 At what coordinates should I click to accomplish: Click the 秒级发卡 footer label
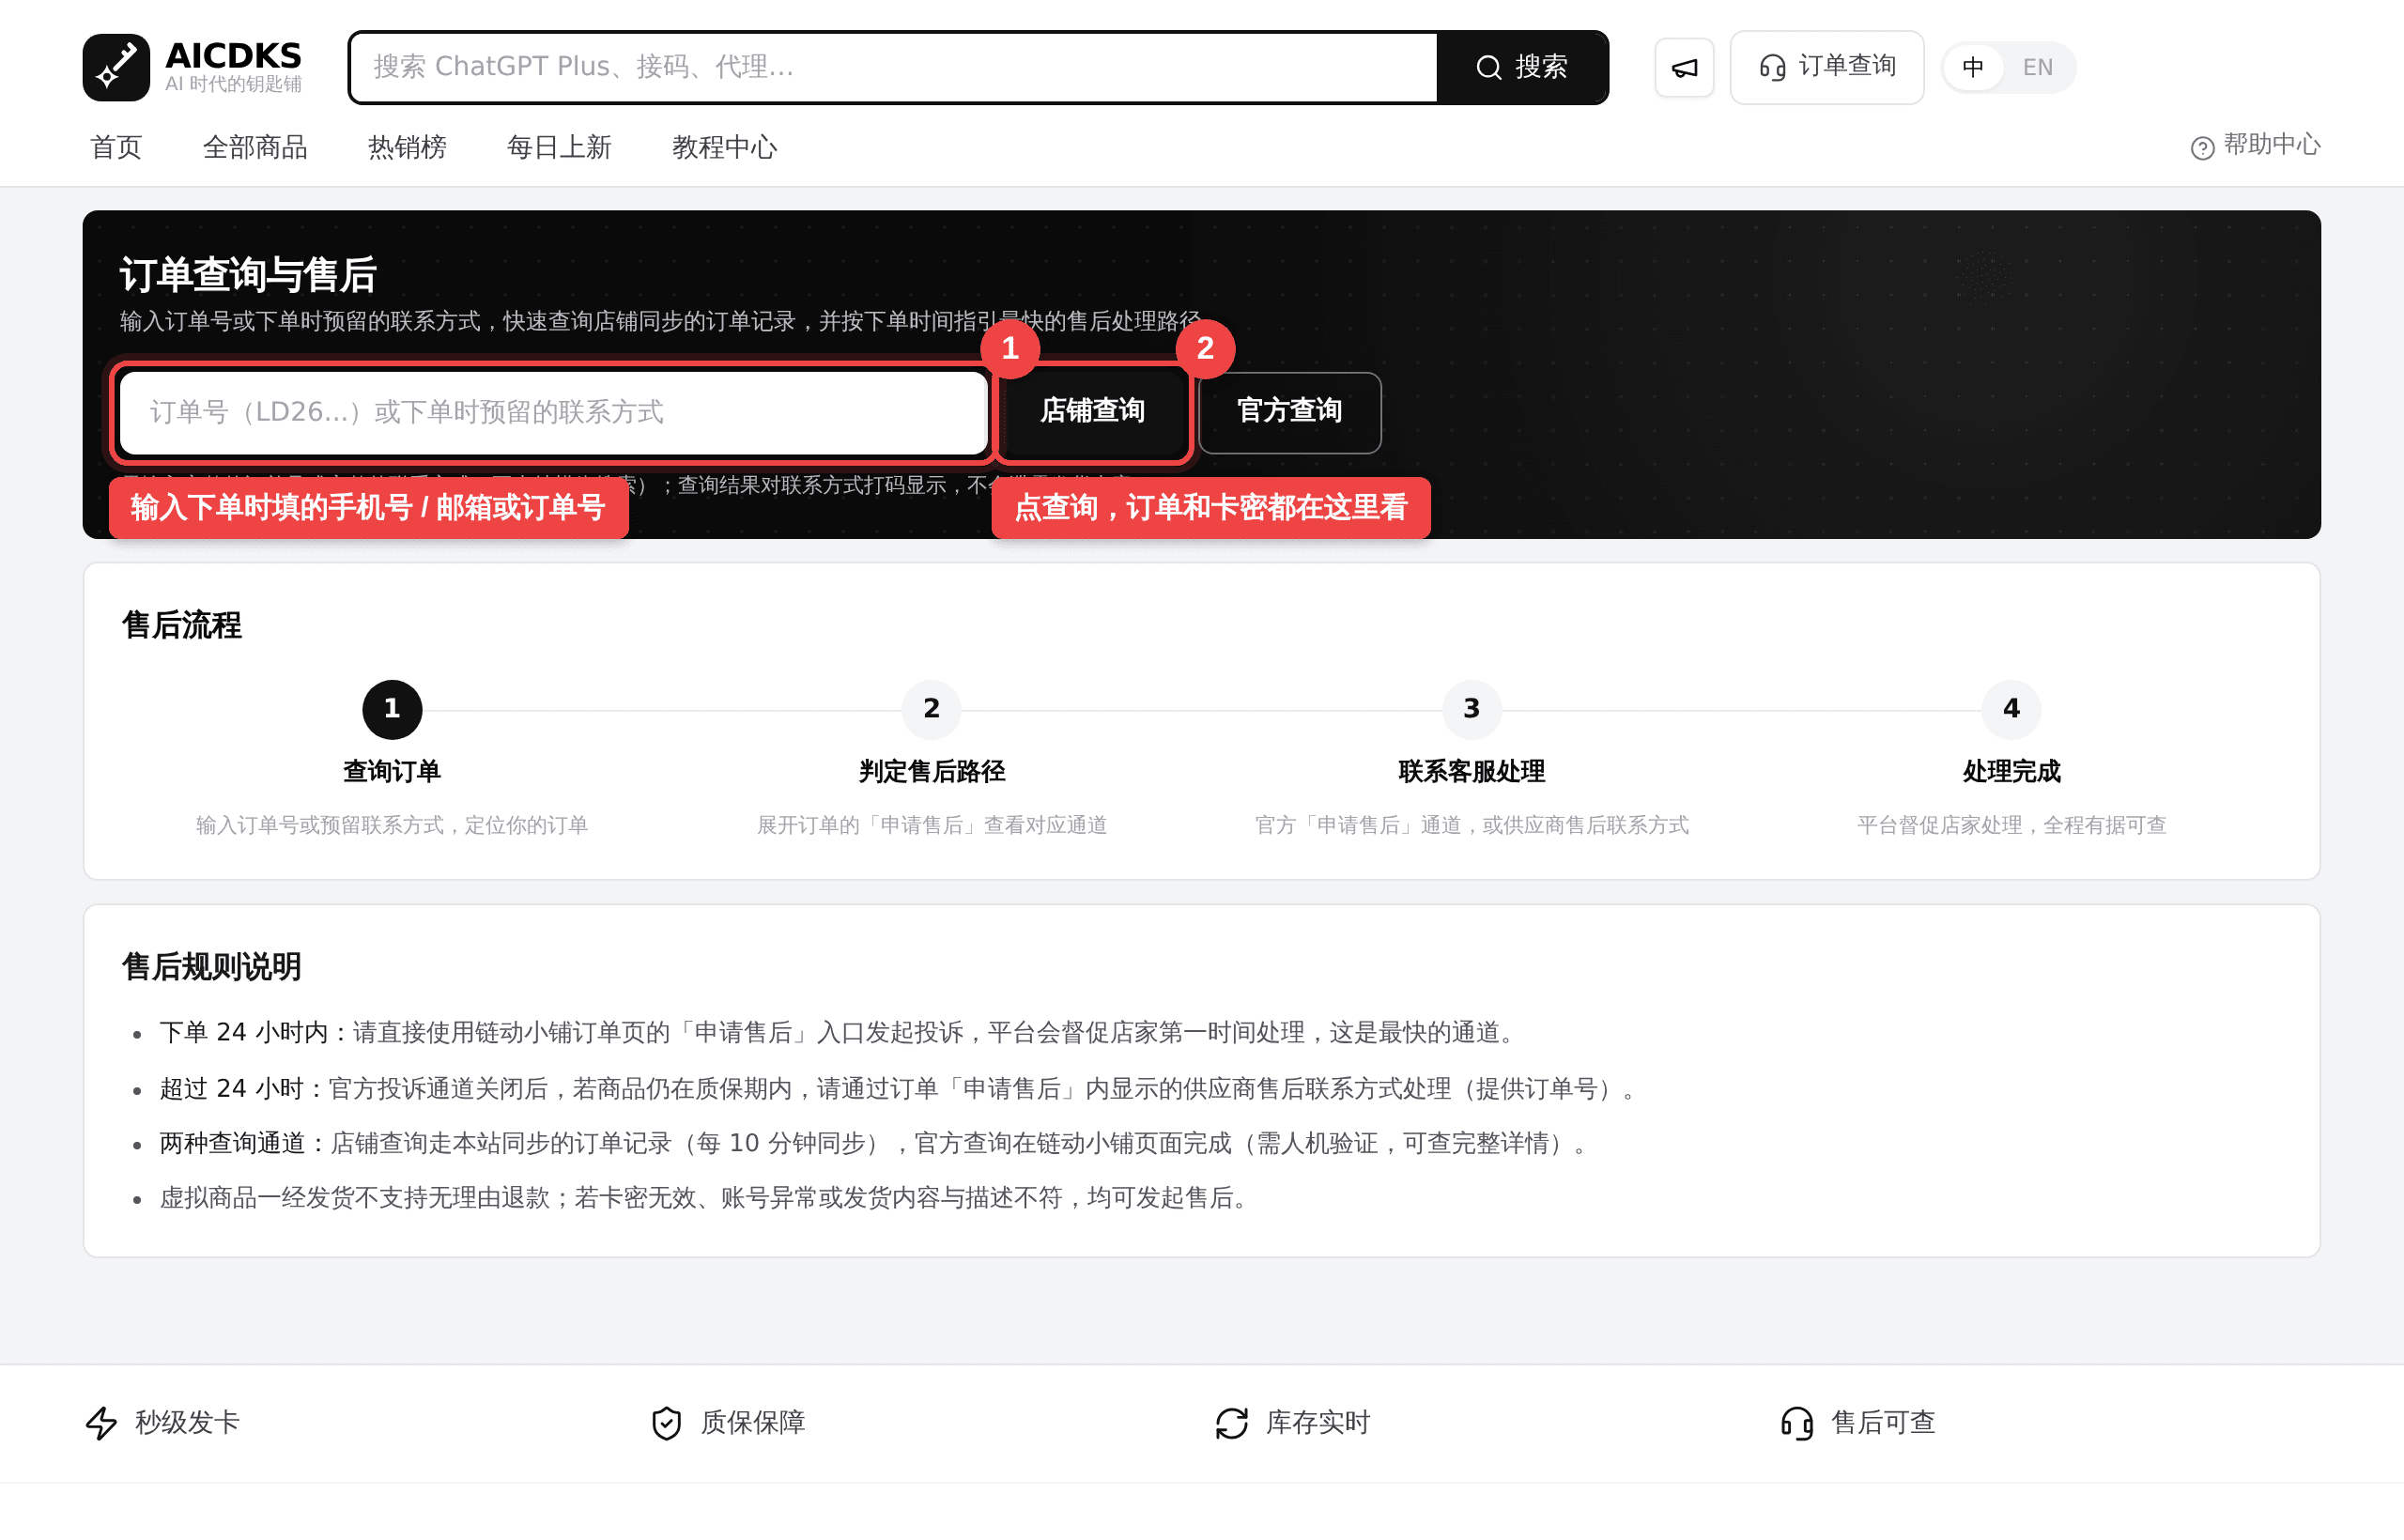[187, 1423]
